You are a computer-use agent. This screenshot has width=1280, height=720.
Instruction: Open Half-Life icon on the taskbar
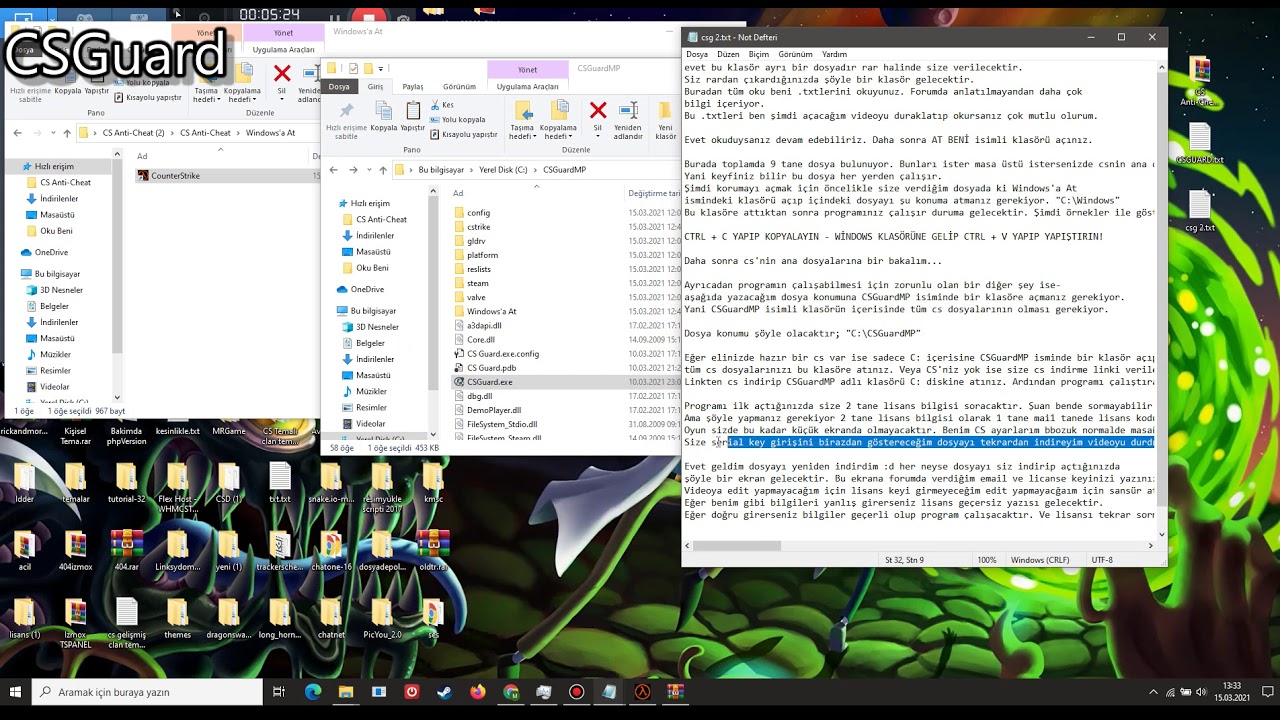[642, 692]
